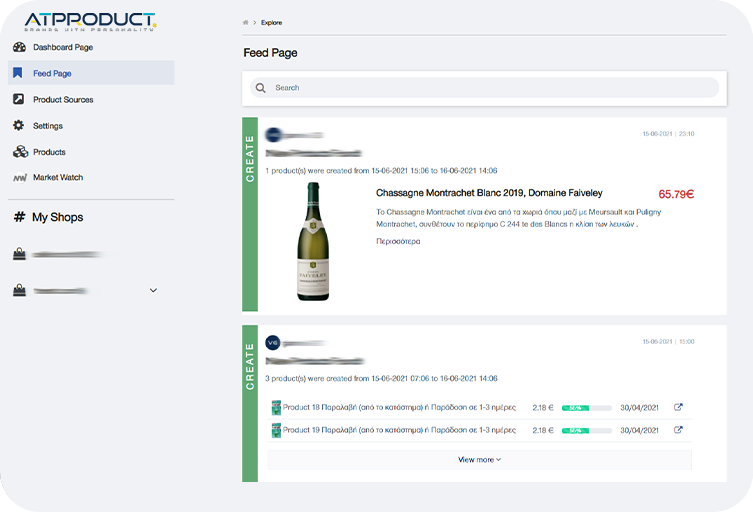The width and height of the screenshot is (753, 512).
Task: Click the Market Watch chart icon
Action: 20,178
